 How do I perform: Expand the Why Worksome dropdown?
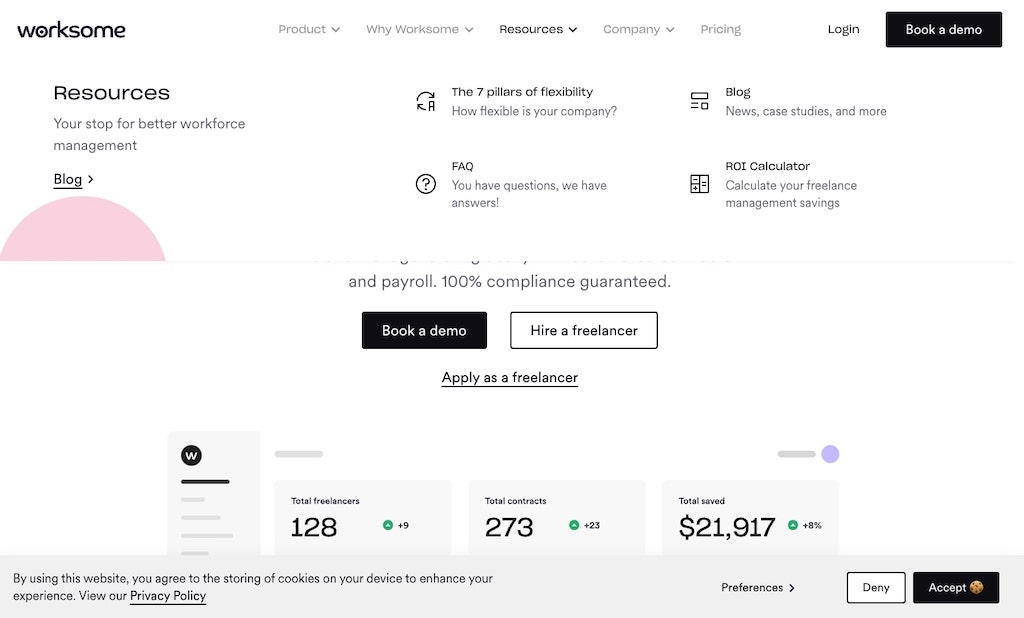pyautogui.click(x=419, y=29)
